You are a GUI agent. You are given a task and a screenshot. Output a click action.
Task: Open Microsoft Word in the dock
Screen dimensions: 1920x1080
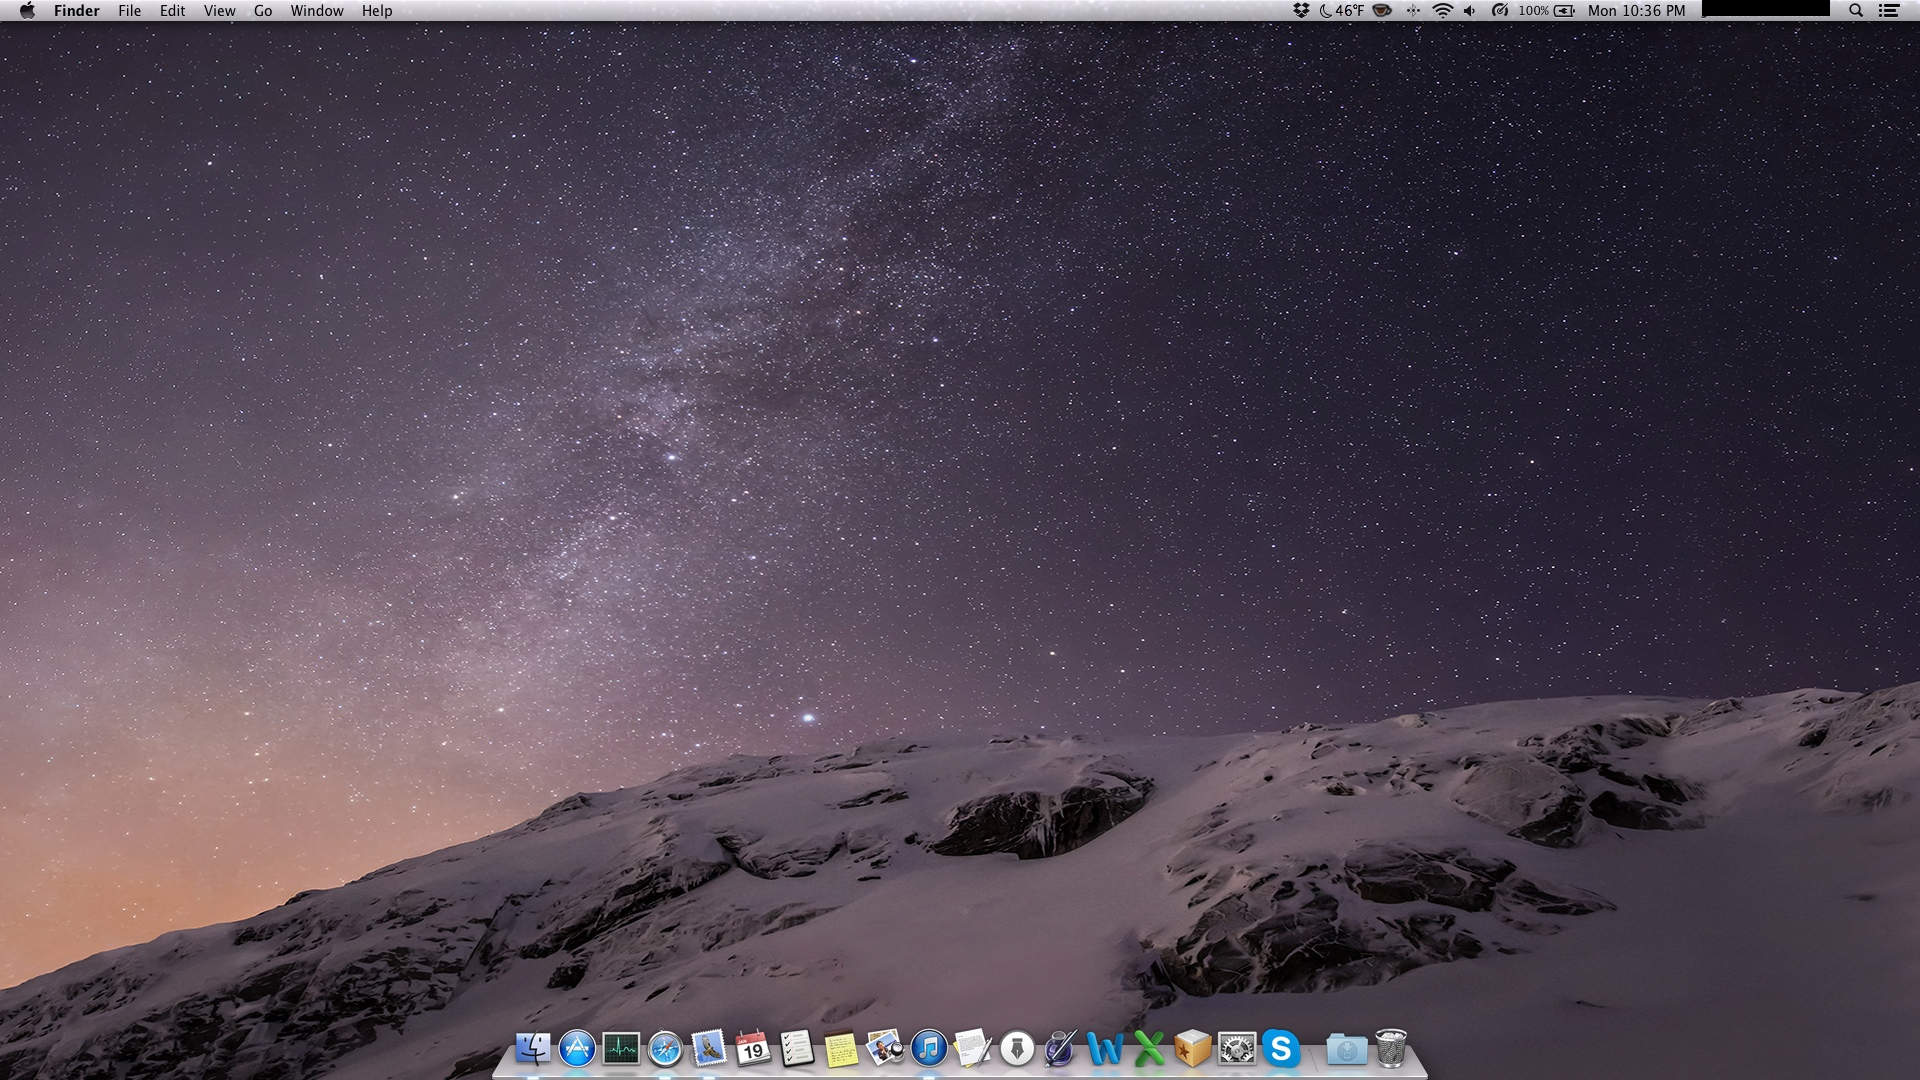(1105, 1048)
